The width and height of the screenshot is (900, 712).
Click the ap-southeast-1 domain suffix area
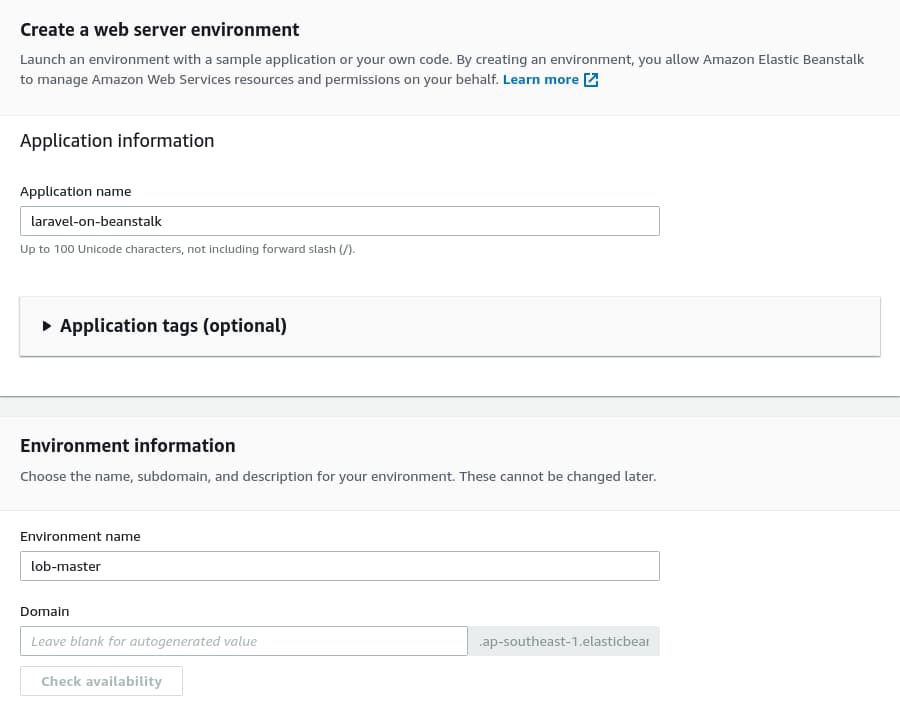pos(563,640)
